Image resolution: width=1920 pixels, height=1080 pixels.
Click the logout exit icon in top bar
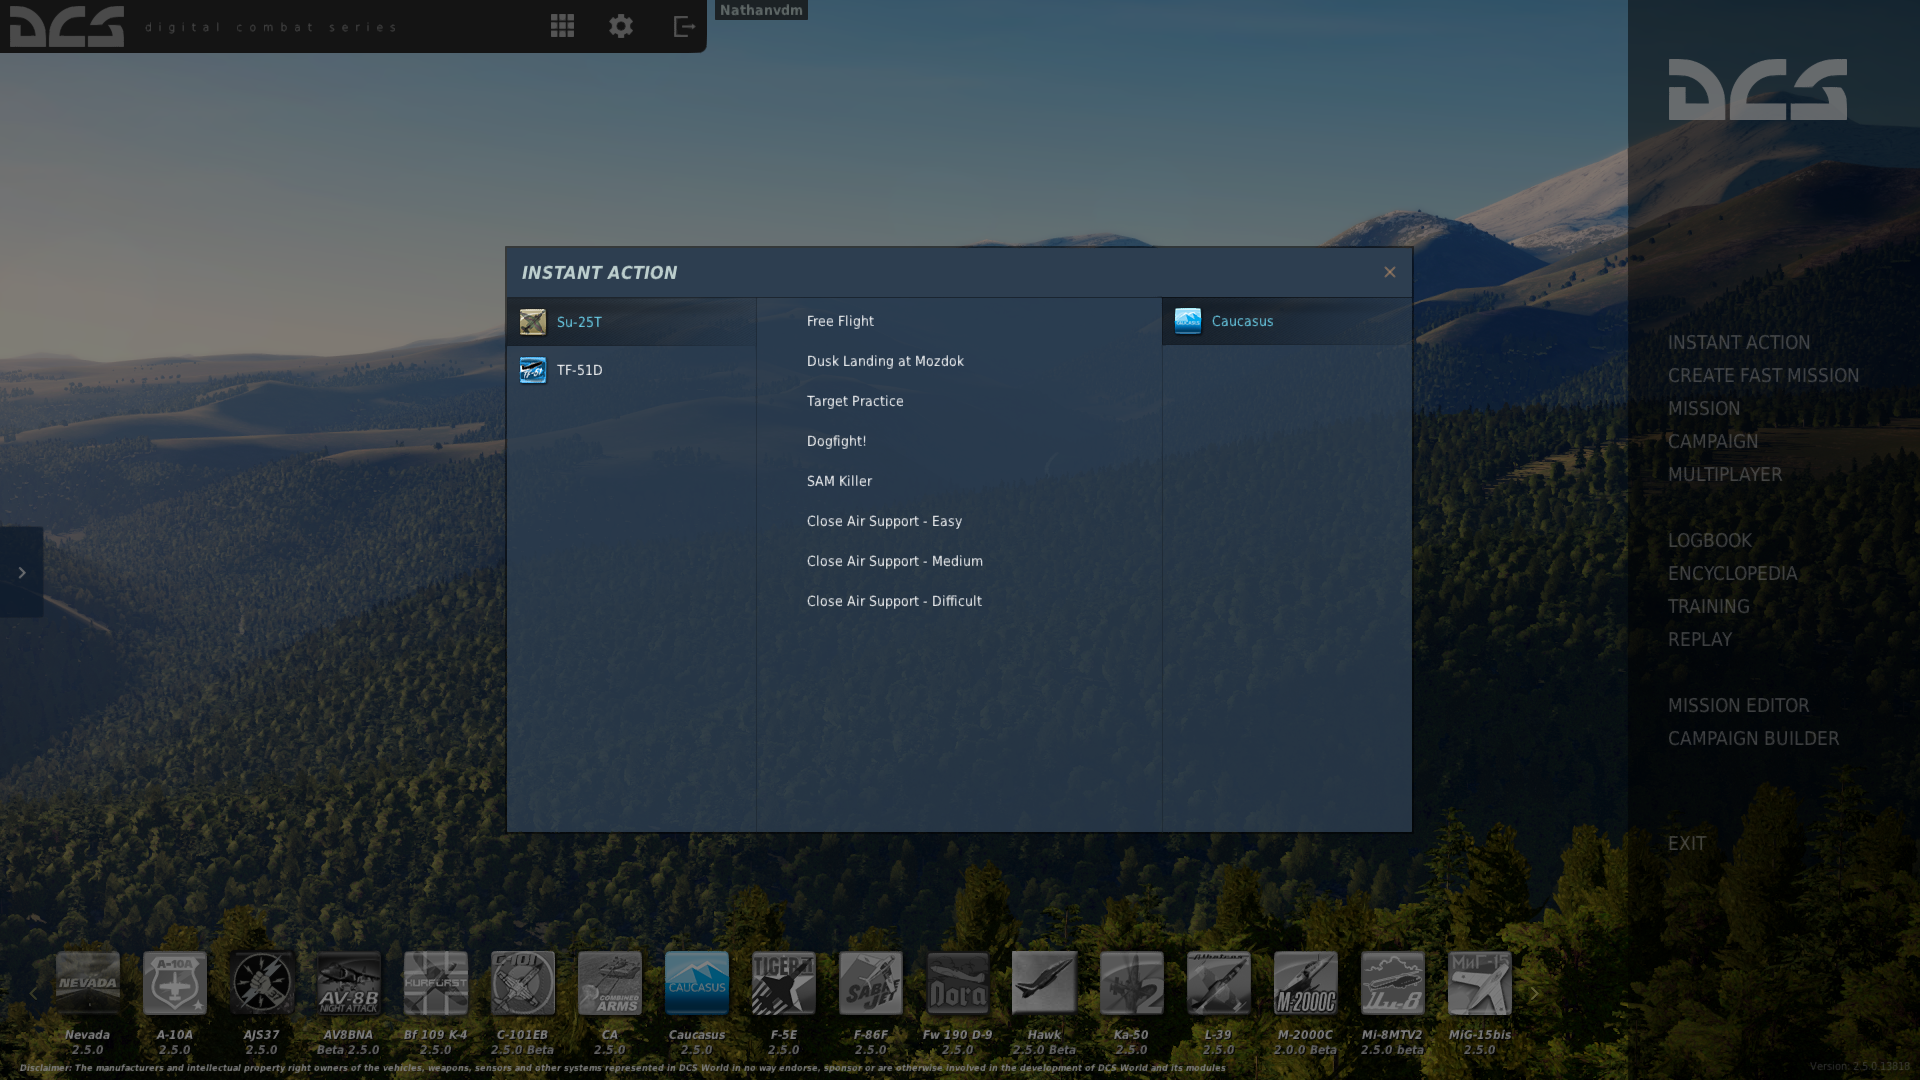tap(684, 26)
